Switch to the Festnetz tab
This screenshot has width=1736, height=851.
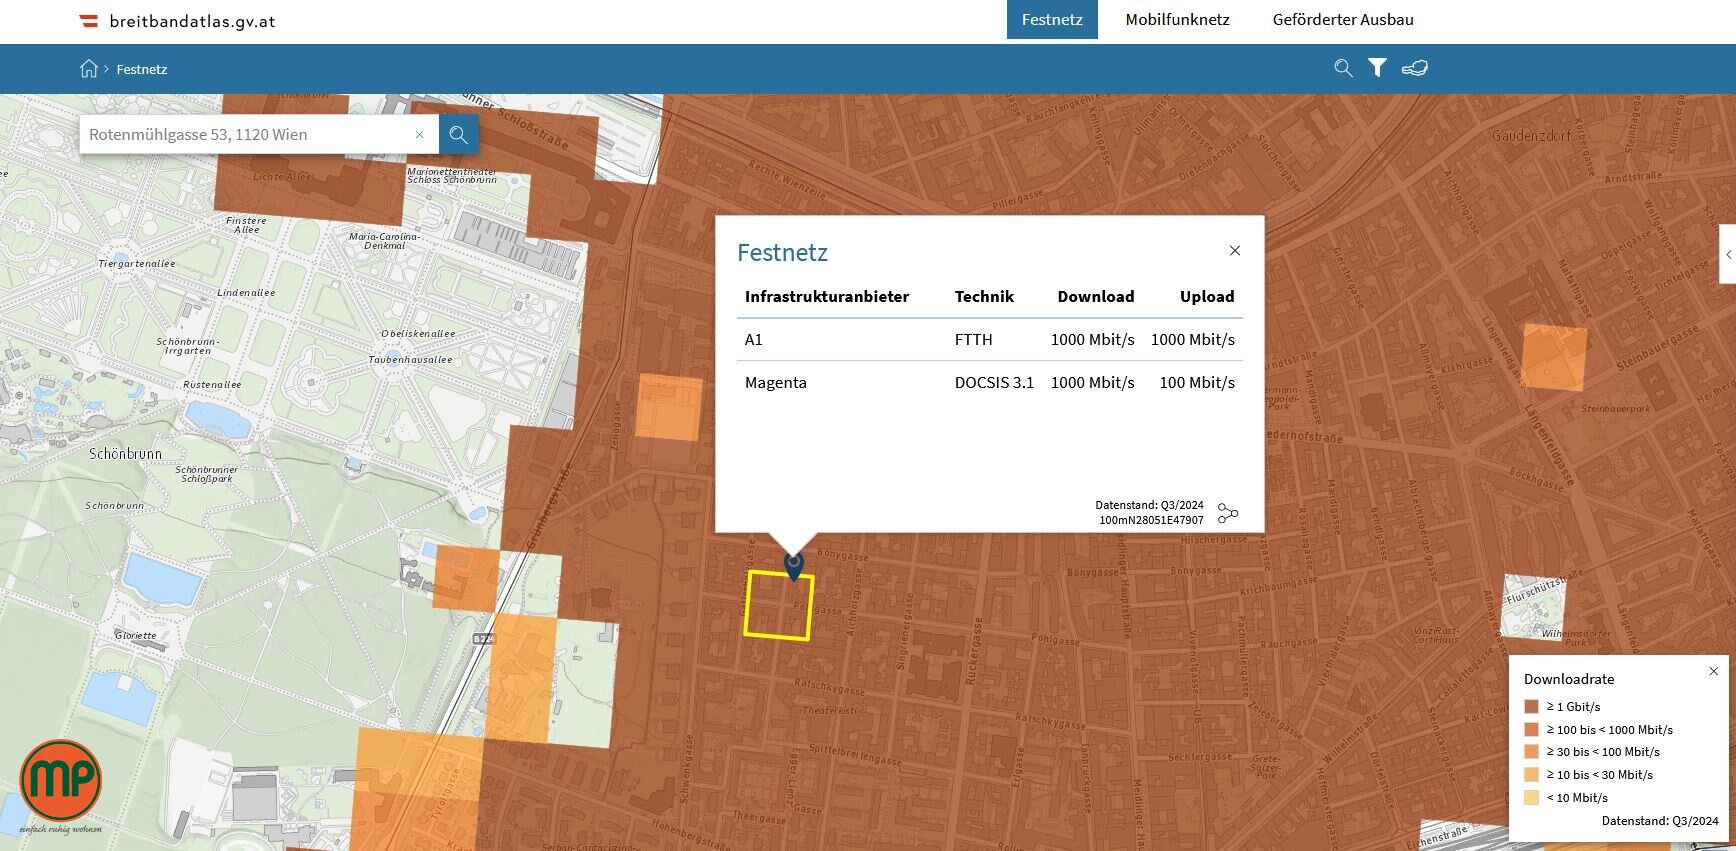1052,19
